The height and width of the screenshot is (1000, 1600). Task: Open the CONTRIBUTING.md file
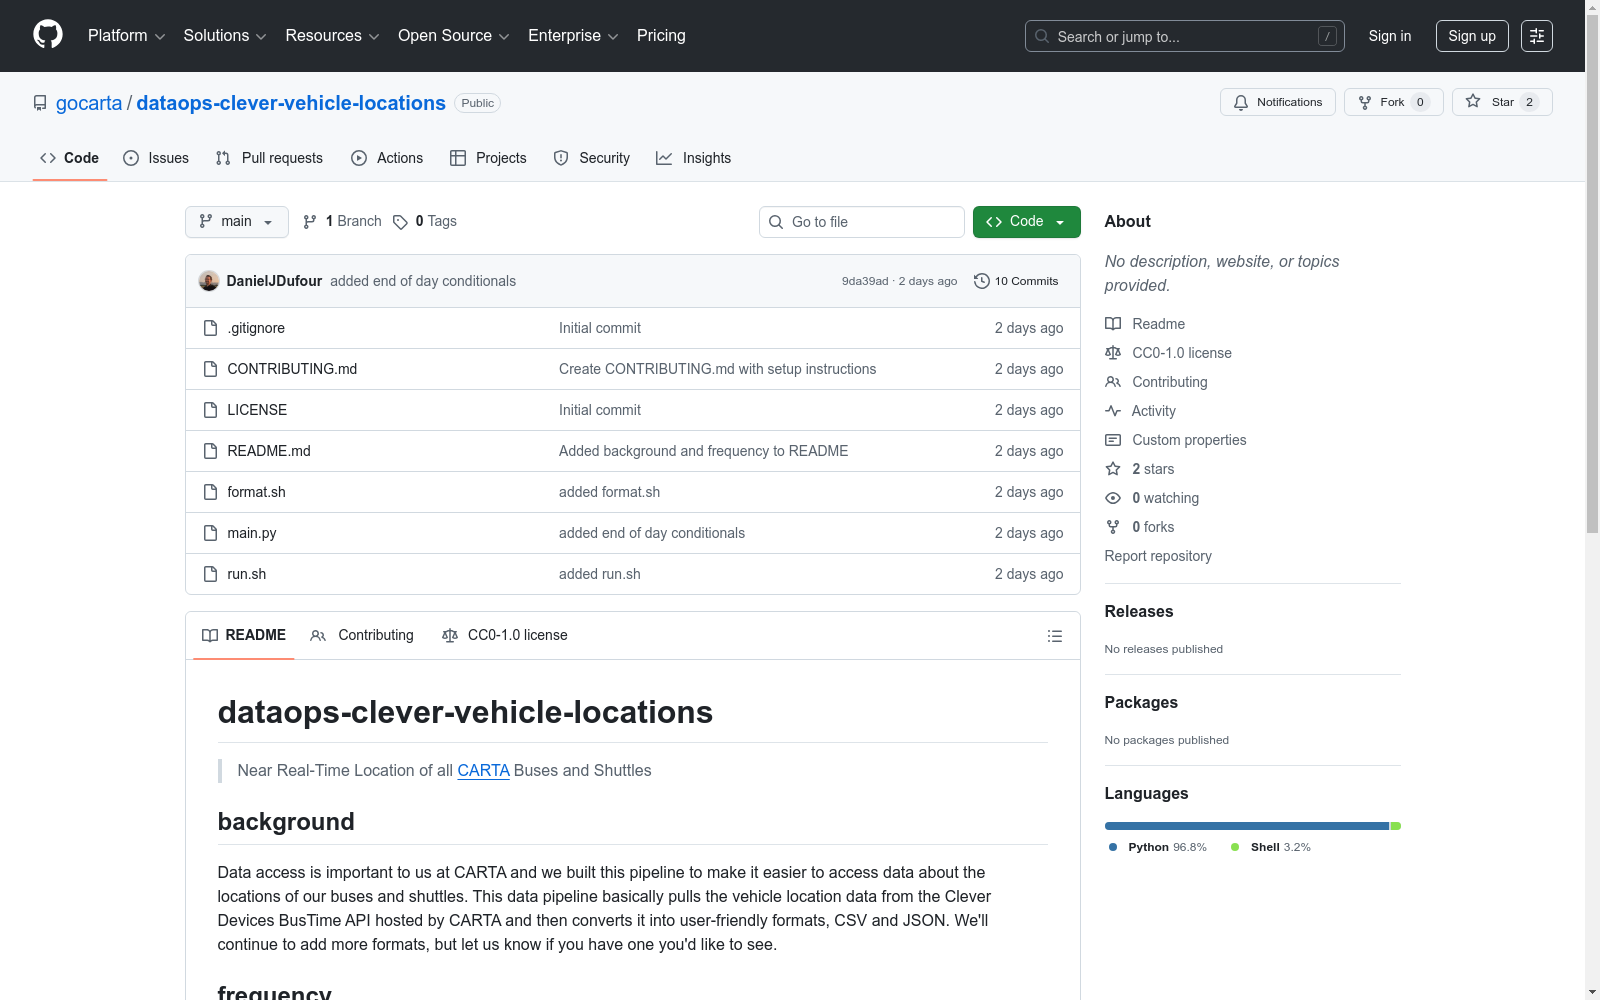pyautogui.click(x=292, y=369)
